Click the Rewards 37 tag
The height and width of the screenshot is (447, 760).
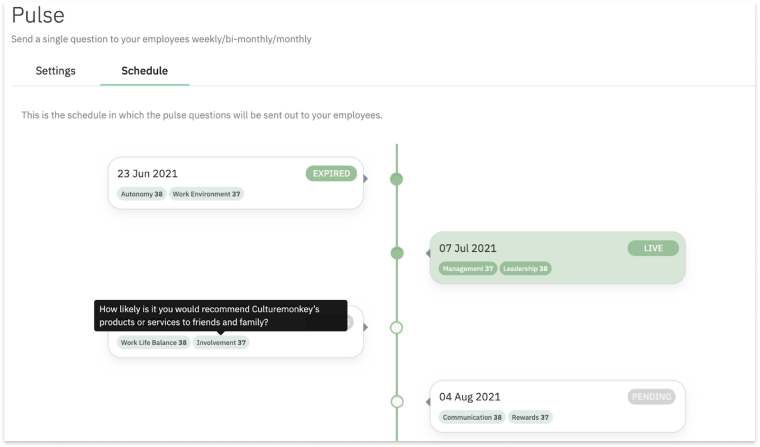click(530, 417)
